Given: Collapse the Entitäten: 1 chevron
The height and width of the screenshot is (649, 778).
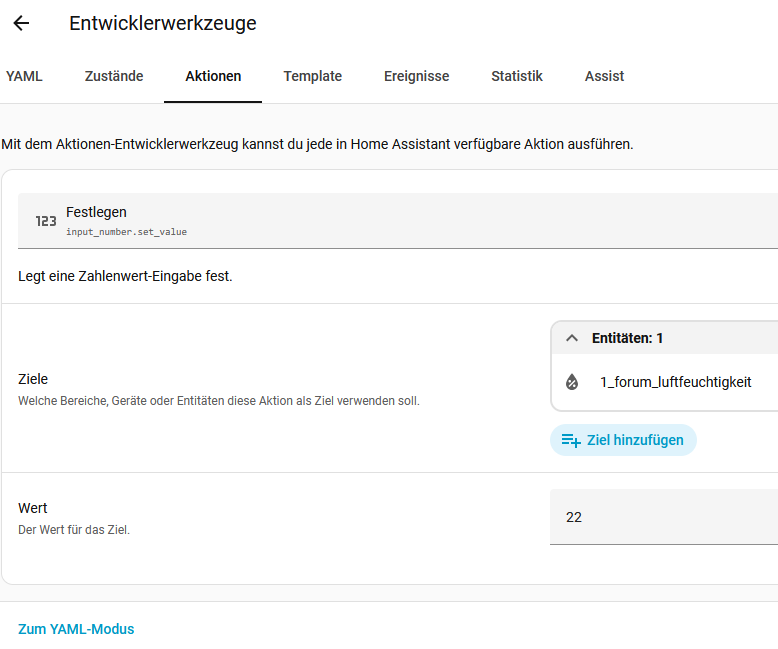Looking at the screenshot, I should point(572,338).
